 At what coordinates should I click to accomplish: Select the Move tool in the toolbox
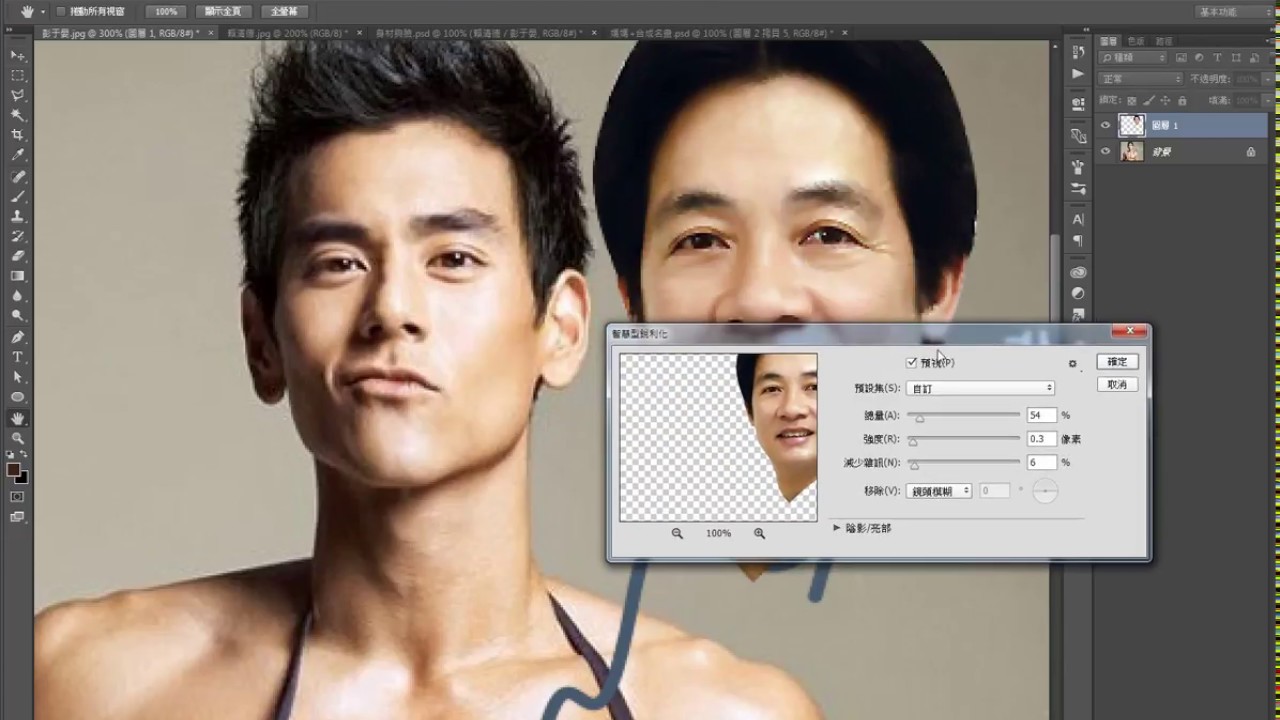[x=18, y=56]
